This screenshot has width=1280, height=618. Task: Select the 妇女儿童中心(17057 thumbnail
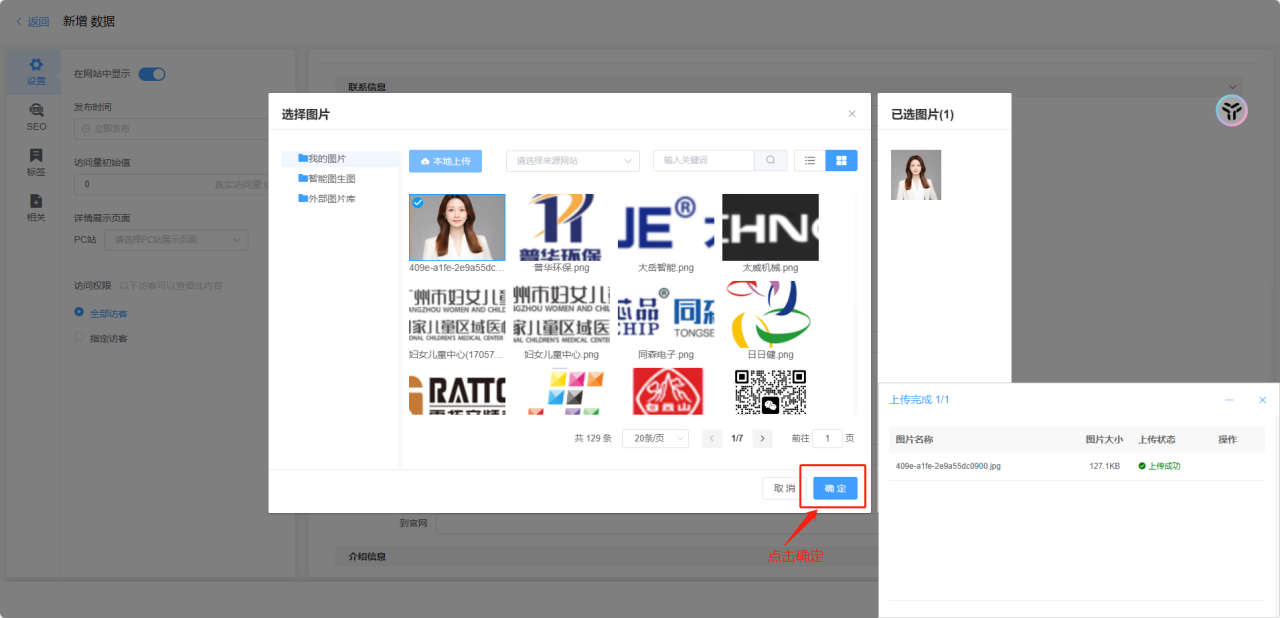[457, 314]
